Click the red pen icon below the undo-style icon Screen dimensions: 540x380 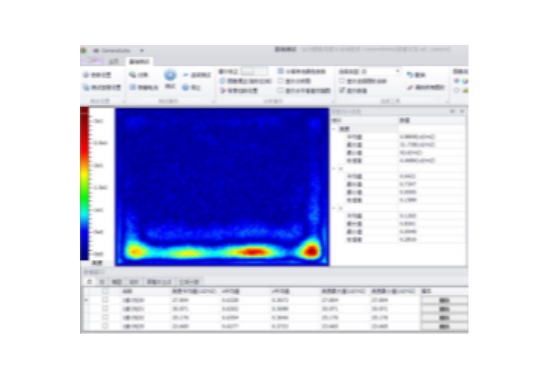pyautogui.click(x=409, y=88)
